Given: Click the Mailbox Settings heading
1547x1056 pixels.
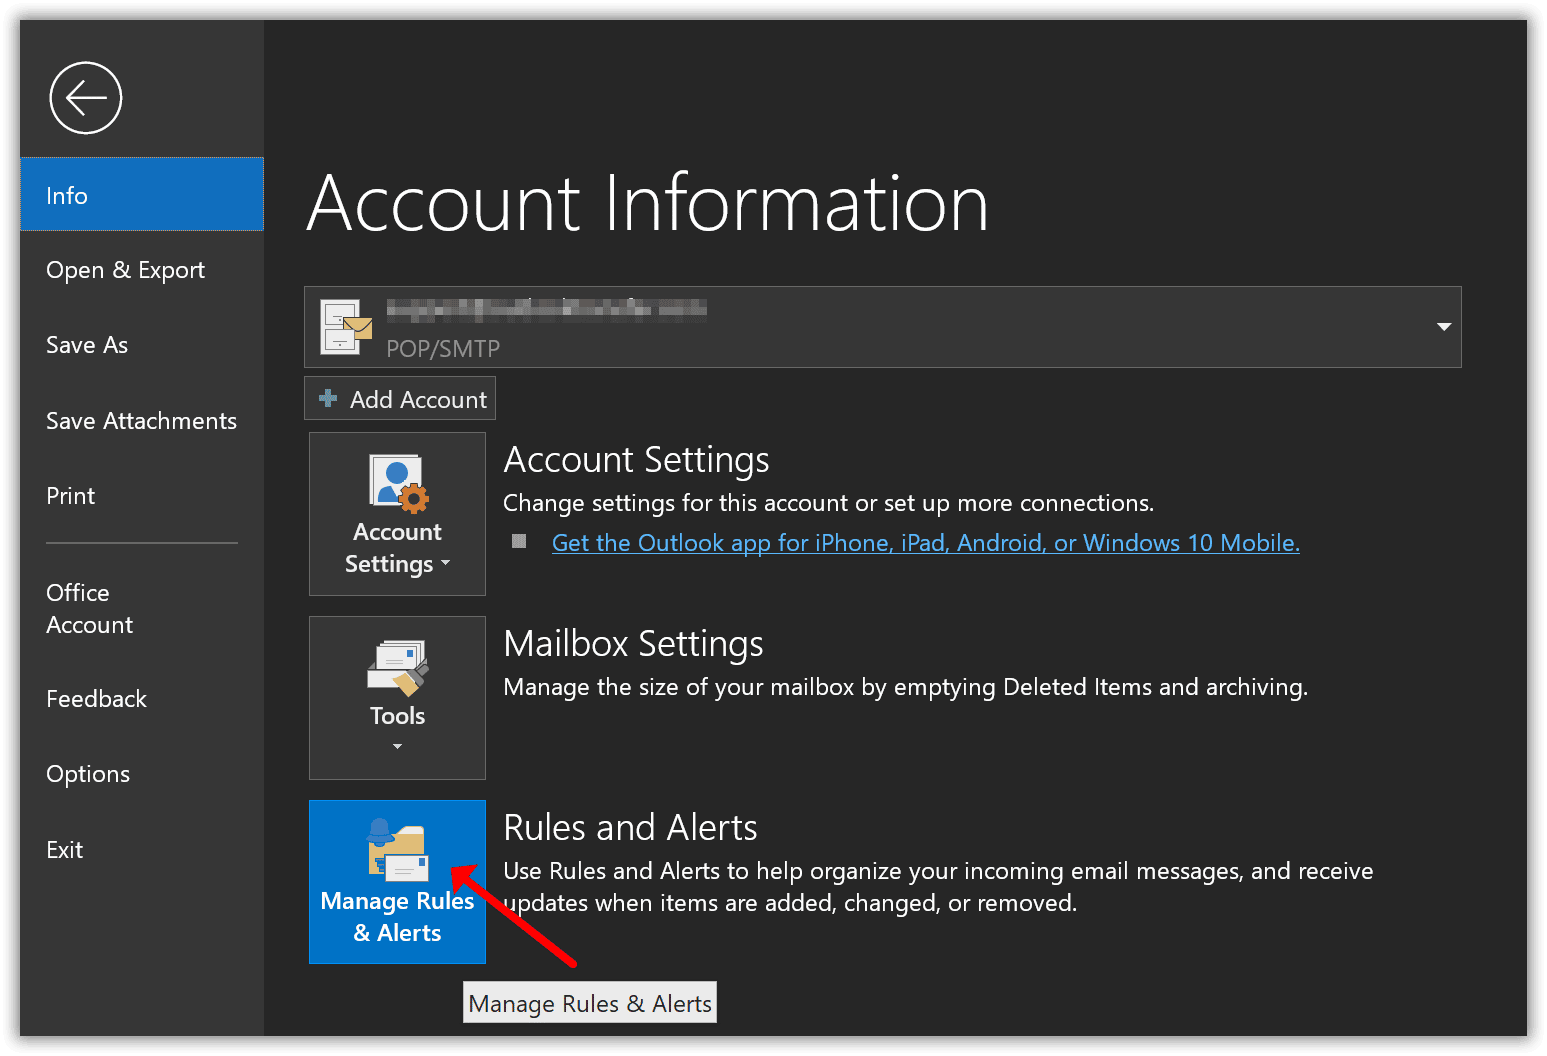Looking at the screenshot, I should click(x=633, y=644).
